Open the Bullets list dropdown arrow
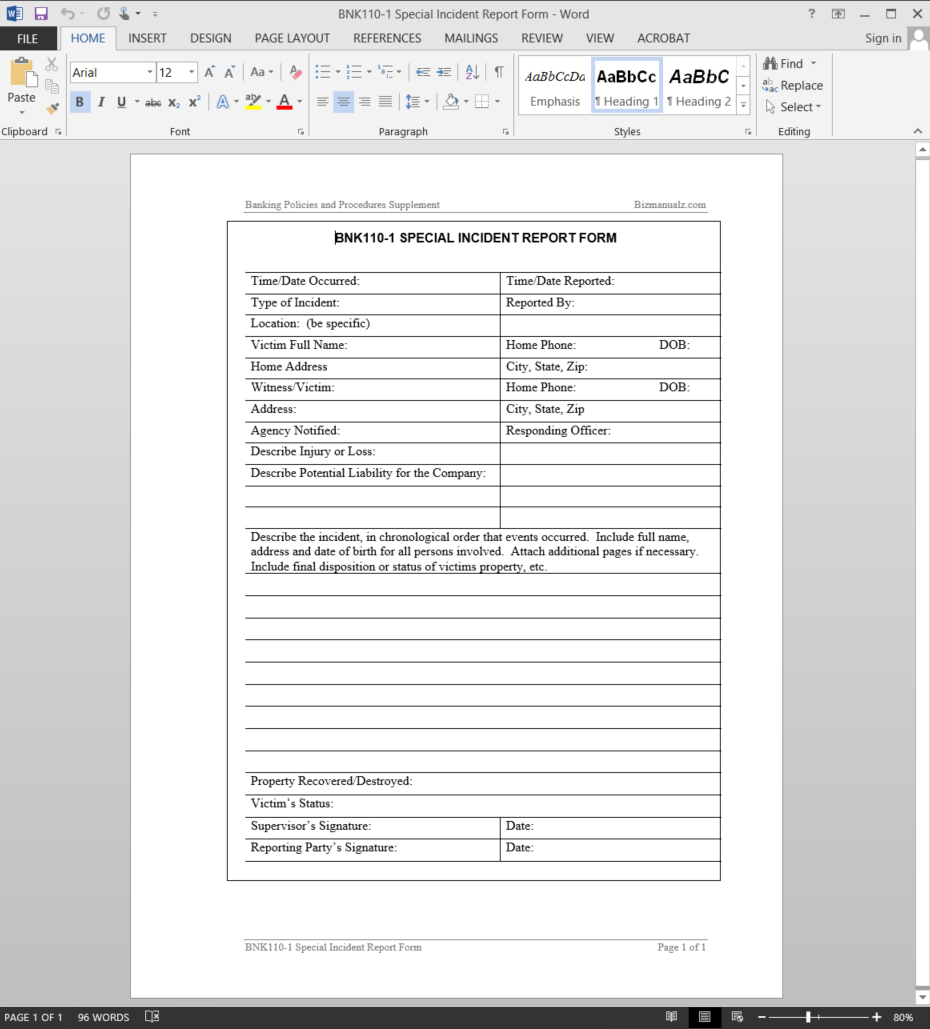 tap(338, 72)
